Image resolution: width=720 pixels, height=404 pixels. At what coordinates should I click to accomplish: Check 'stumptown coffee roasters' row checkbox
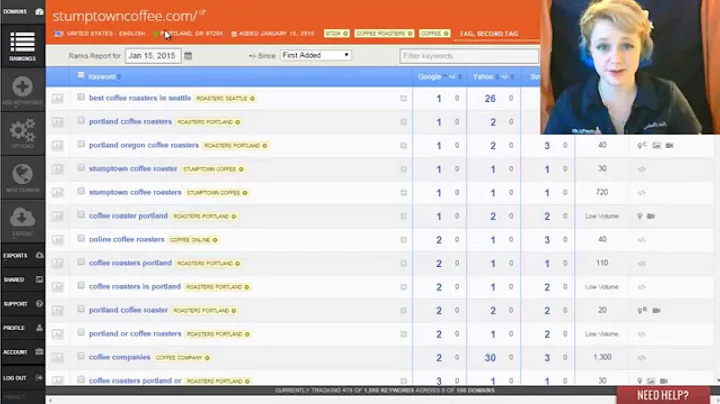point(81,191)
